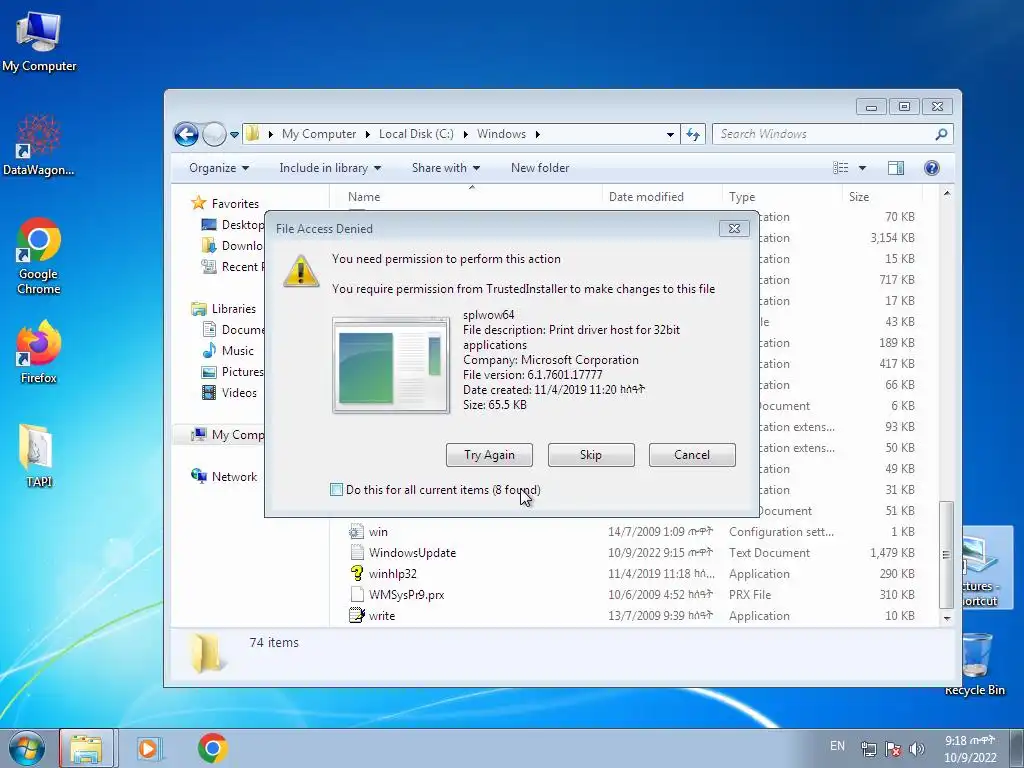
Task: Sort by Size column header
Action: click(x=859, y=197)
